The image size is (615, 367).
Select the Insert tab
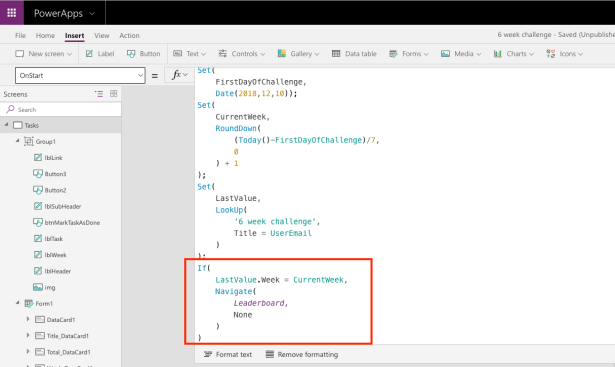[75, 36]
